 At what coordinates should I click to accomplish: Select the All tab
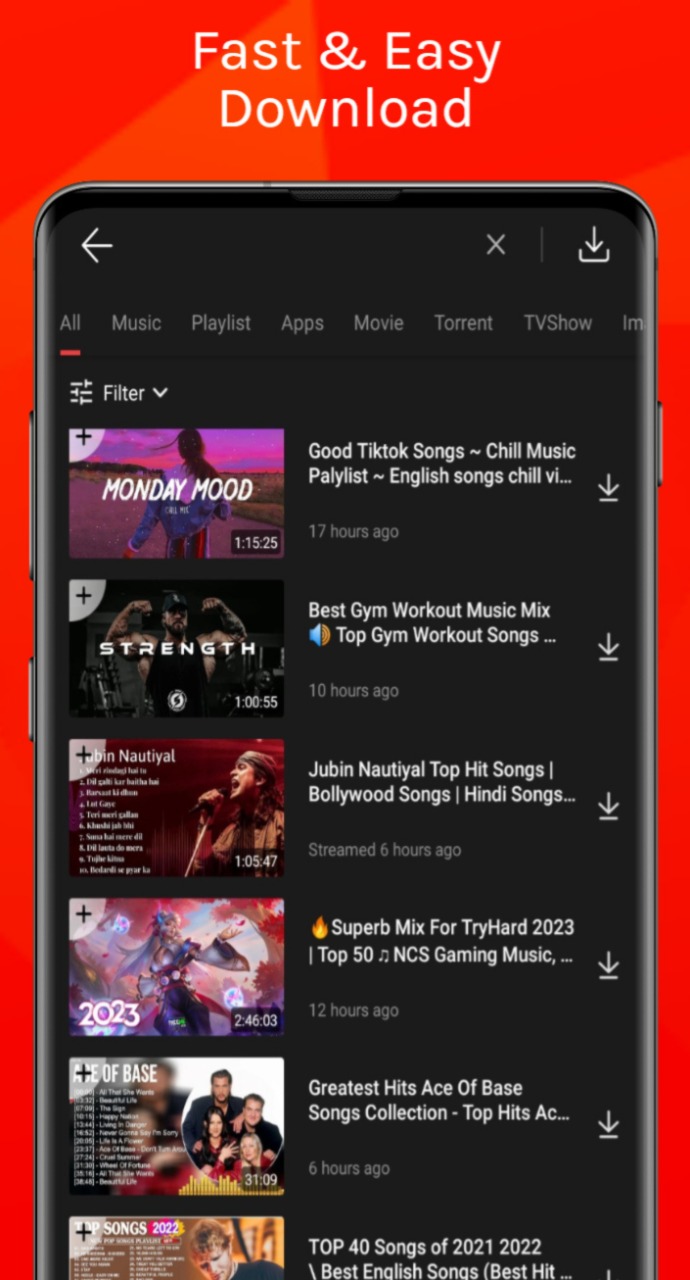70,323
